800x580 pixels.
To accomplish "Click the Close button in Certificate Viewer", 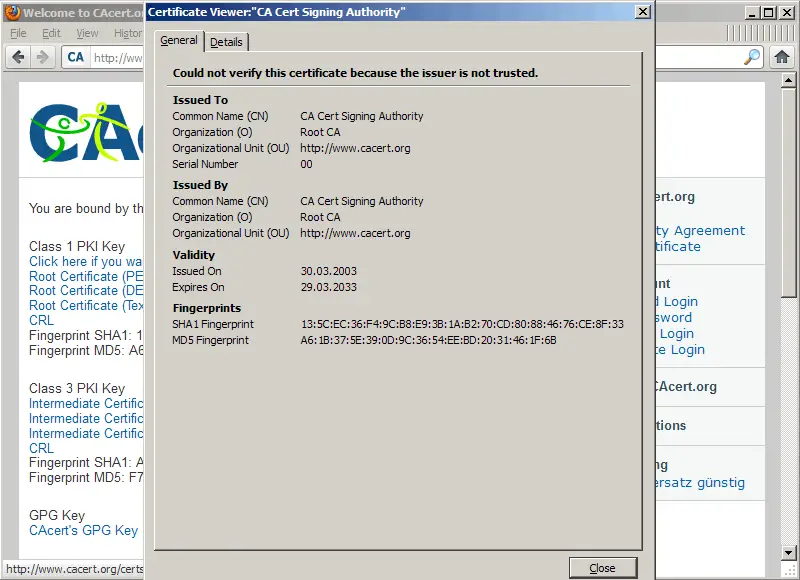I will (603, 568).
